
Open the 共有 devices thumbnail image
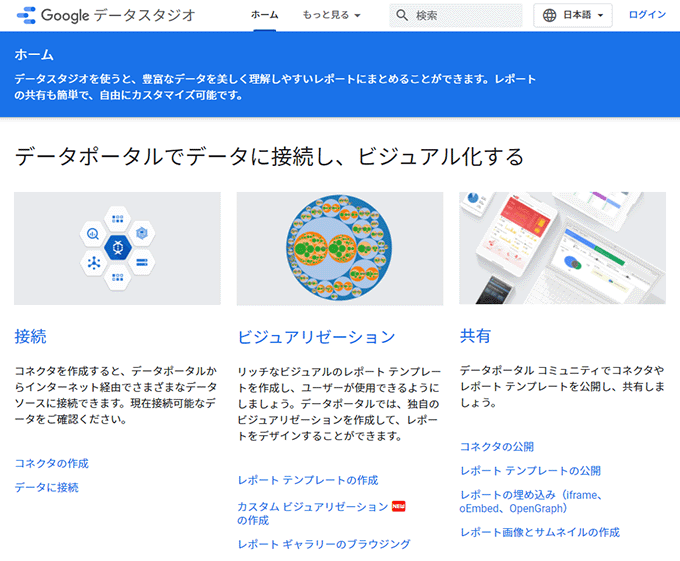click(x=562, y=248)
